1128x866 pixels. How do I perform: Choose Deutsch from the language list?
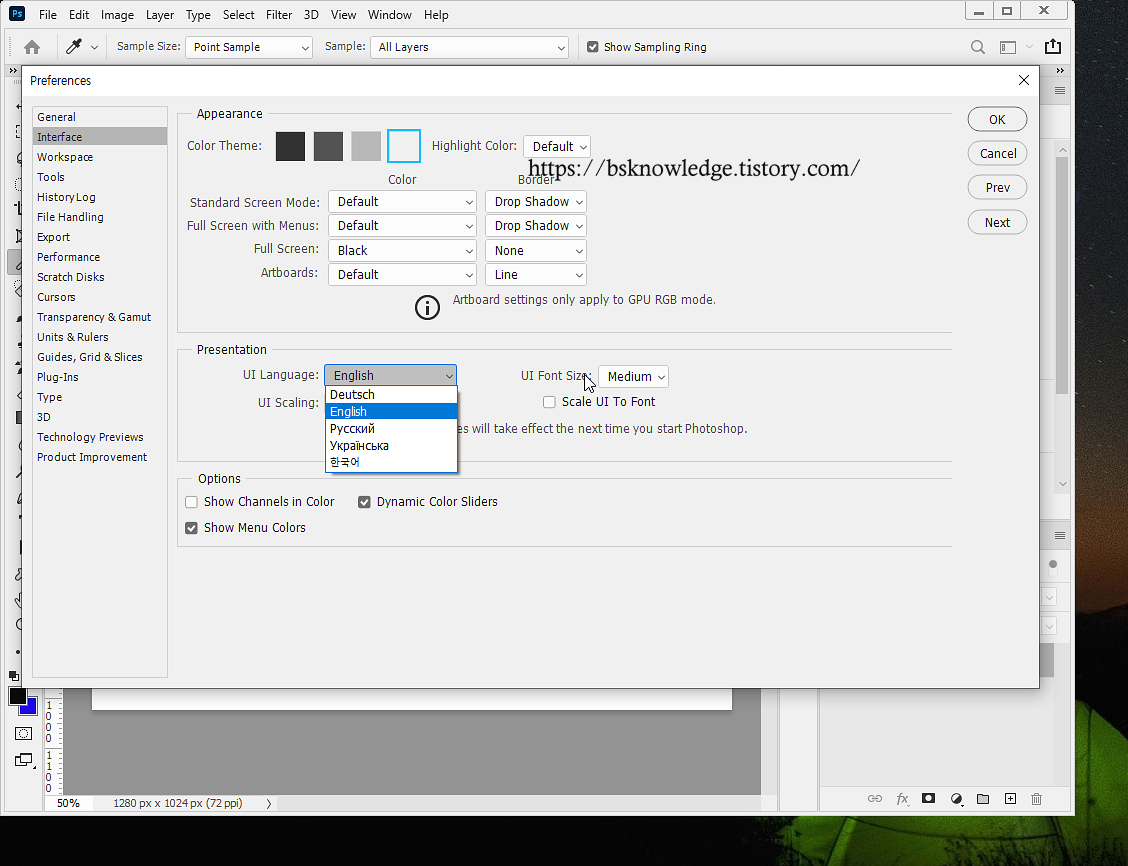pyautogui.click(x=391, y=395)
